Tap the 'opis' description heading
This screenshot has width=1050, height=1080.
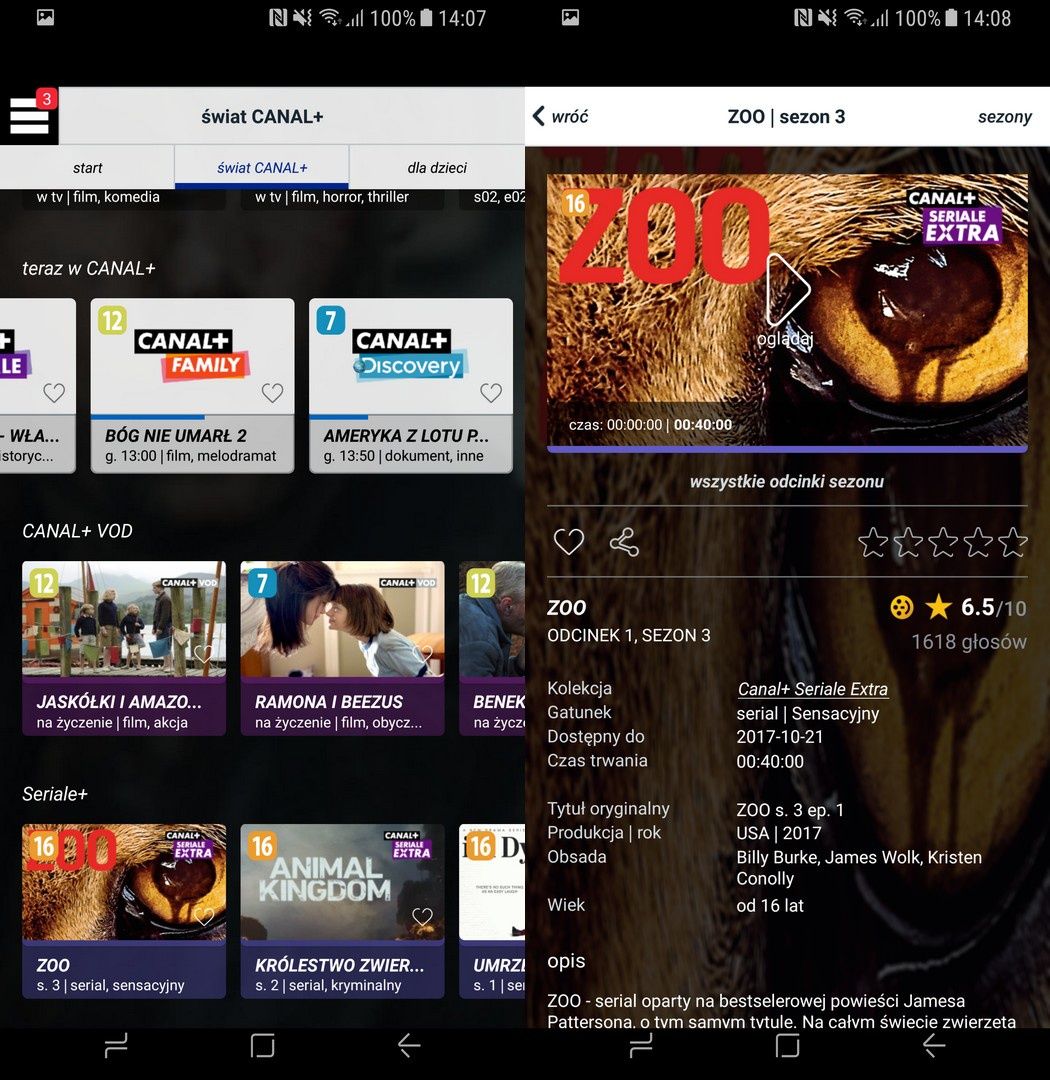click(x=566, y=961)
